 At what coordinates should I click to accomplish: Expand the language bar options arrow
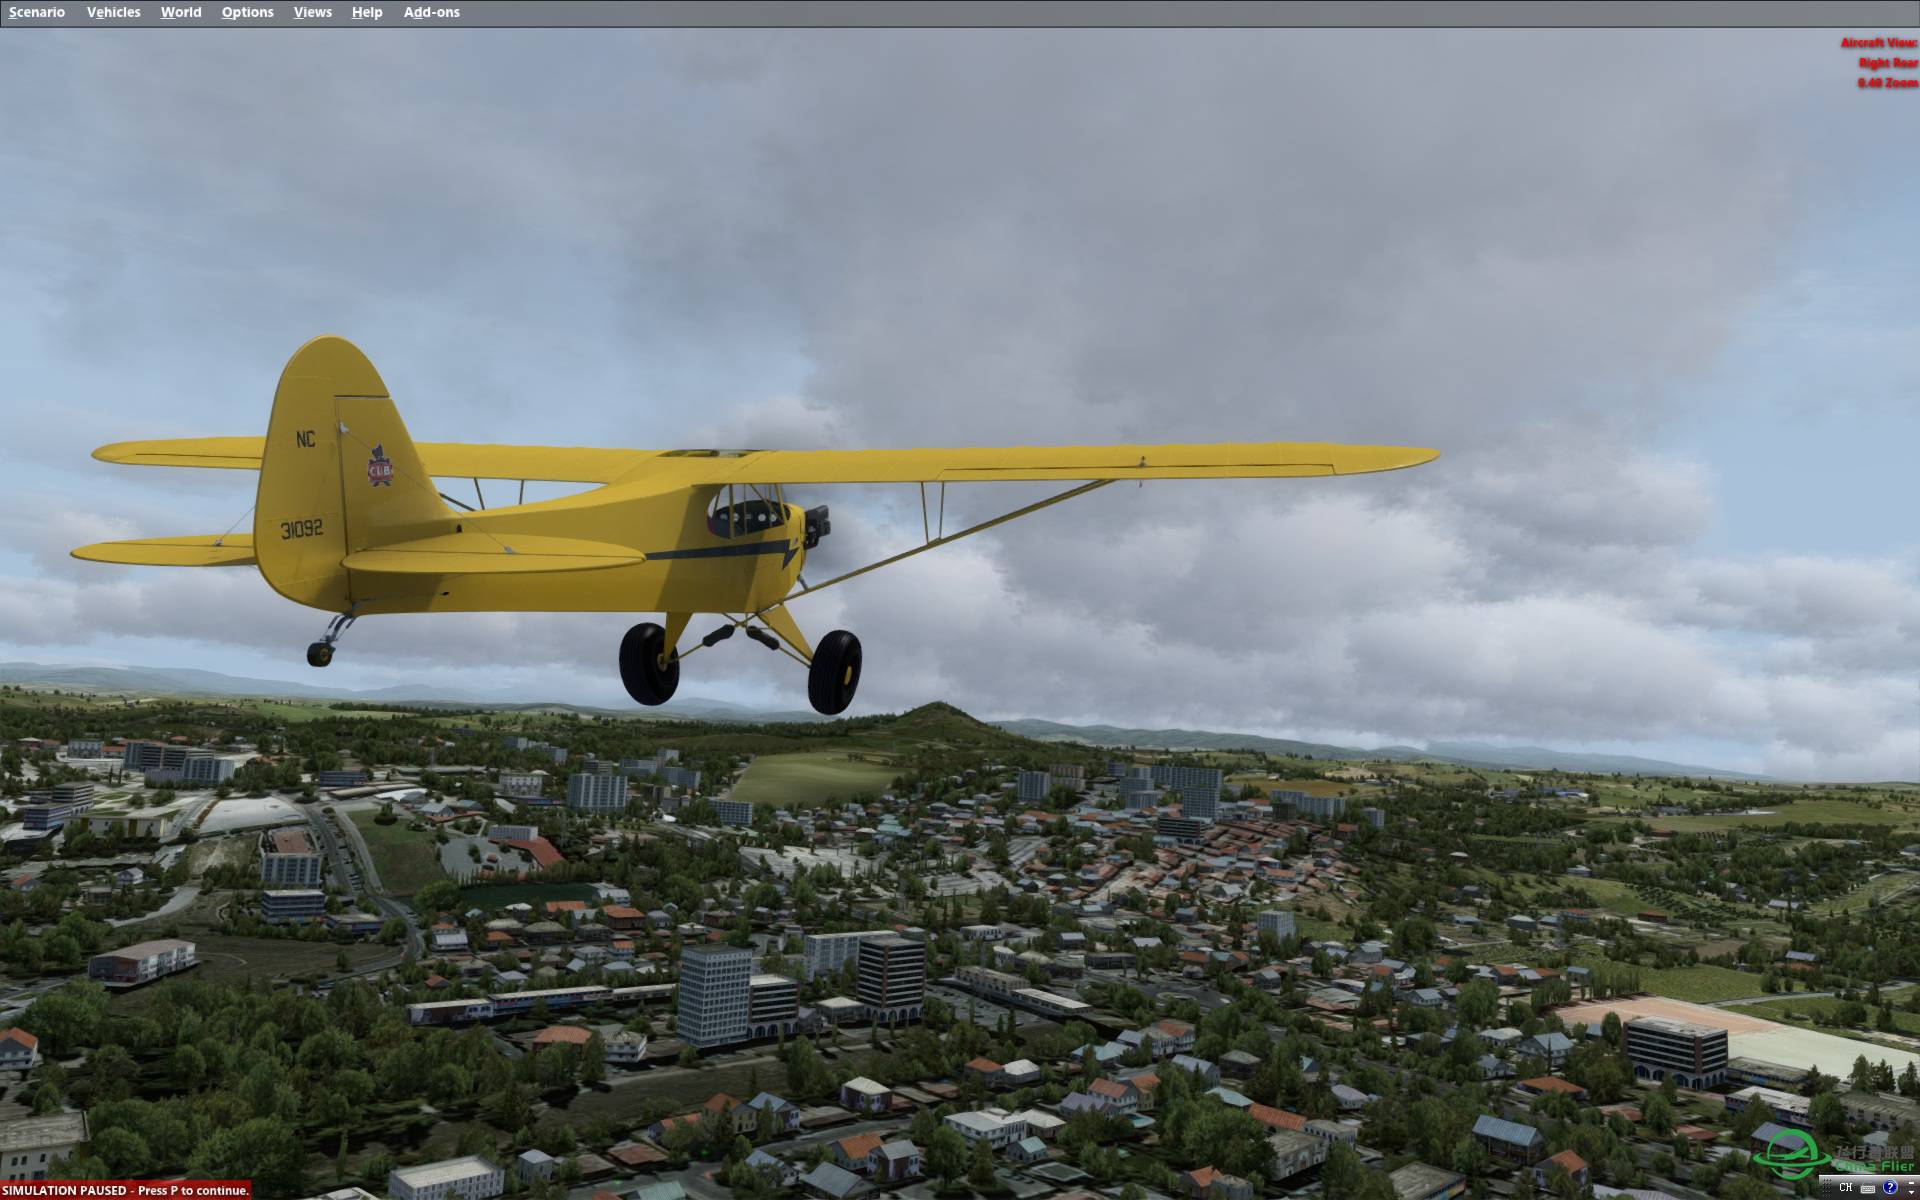[1911, 1192]
